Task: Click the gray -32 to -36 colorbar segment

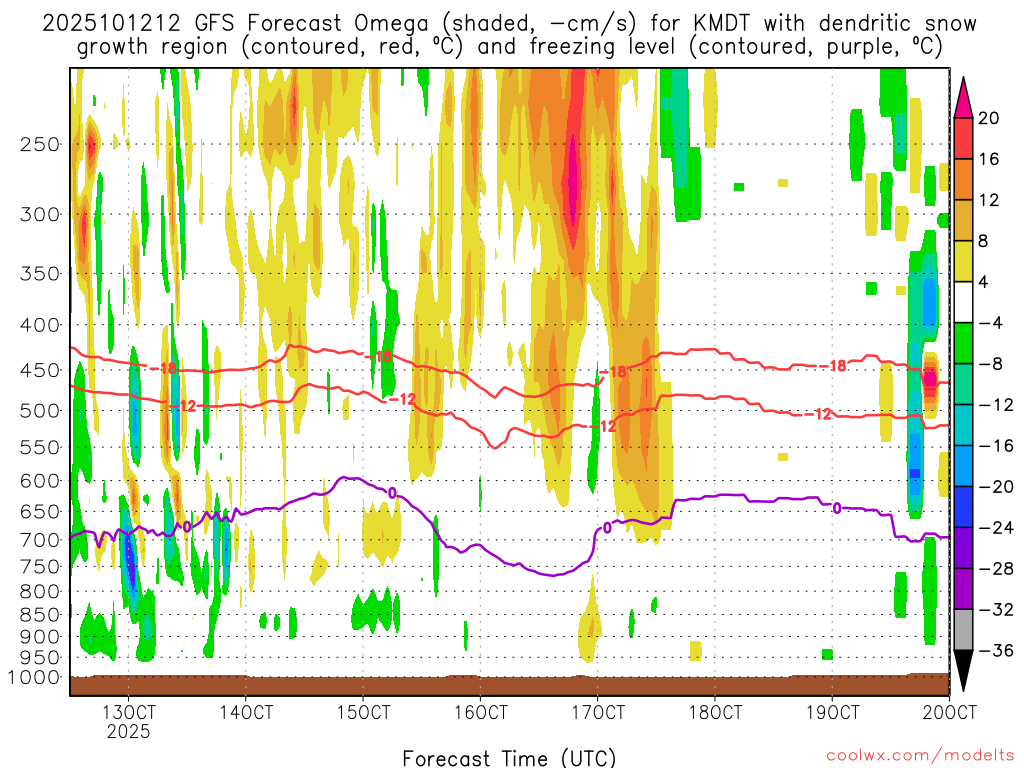Action: point(963,630)
